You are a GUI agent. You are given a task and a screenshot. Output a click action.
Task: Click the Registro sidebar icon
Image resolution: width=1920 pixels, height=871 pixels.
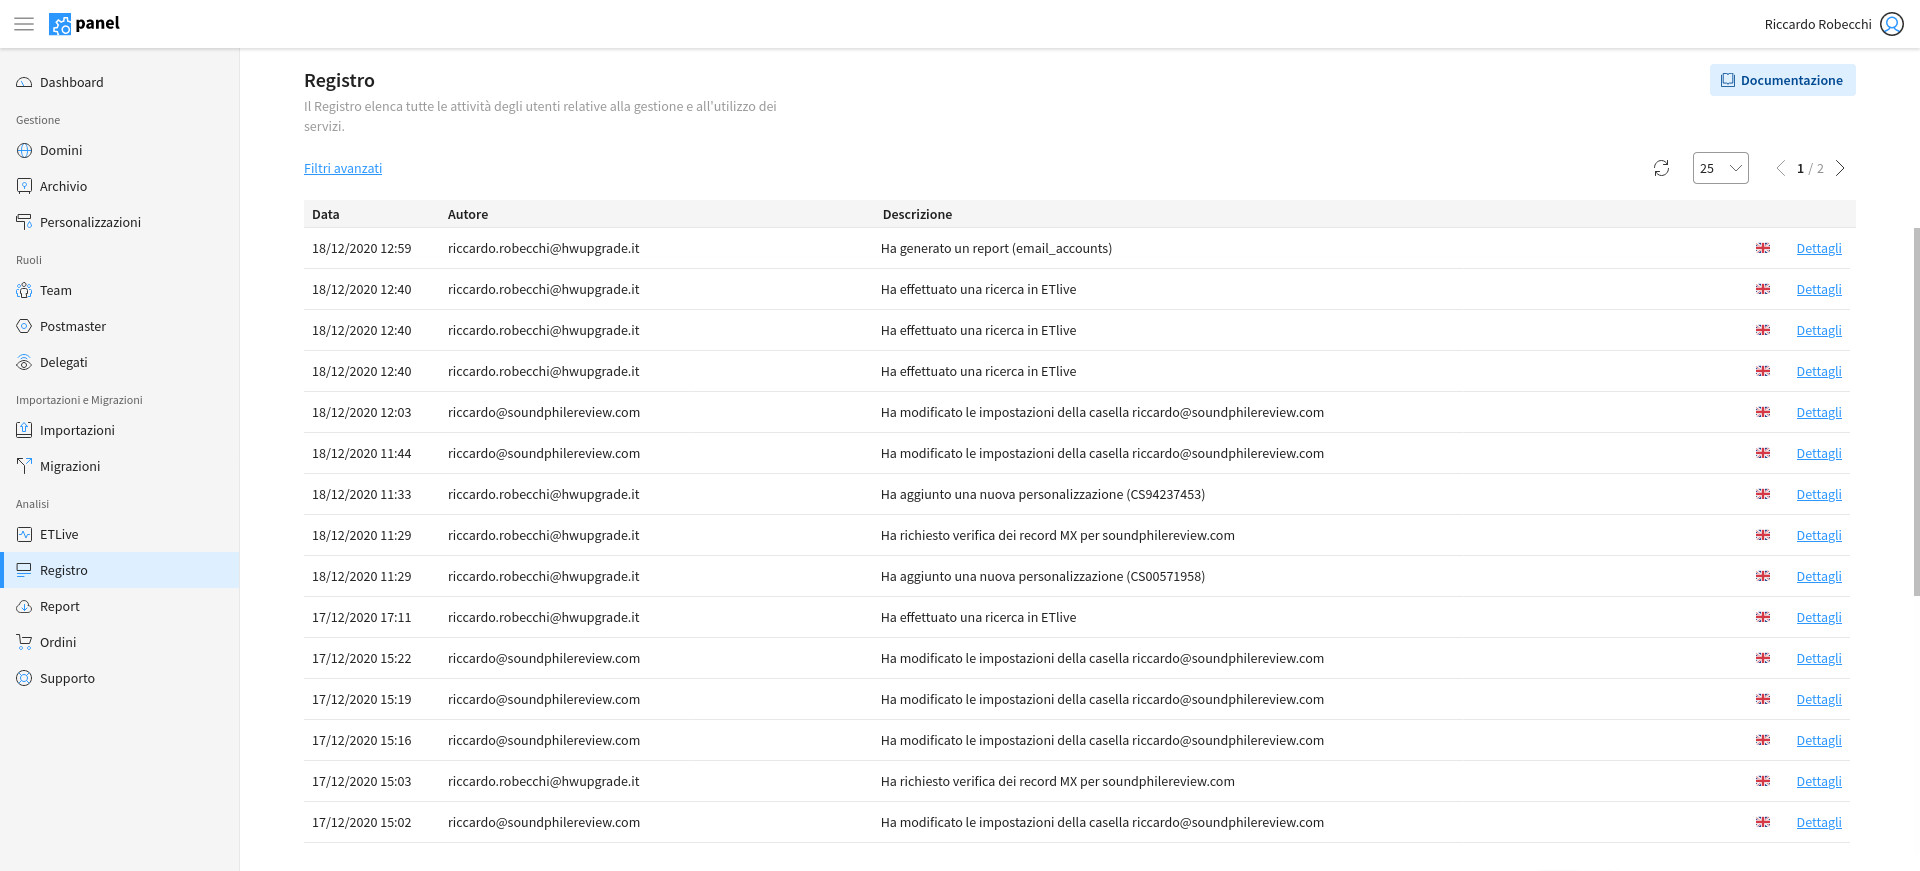pos(24,570)
